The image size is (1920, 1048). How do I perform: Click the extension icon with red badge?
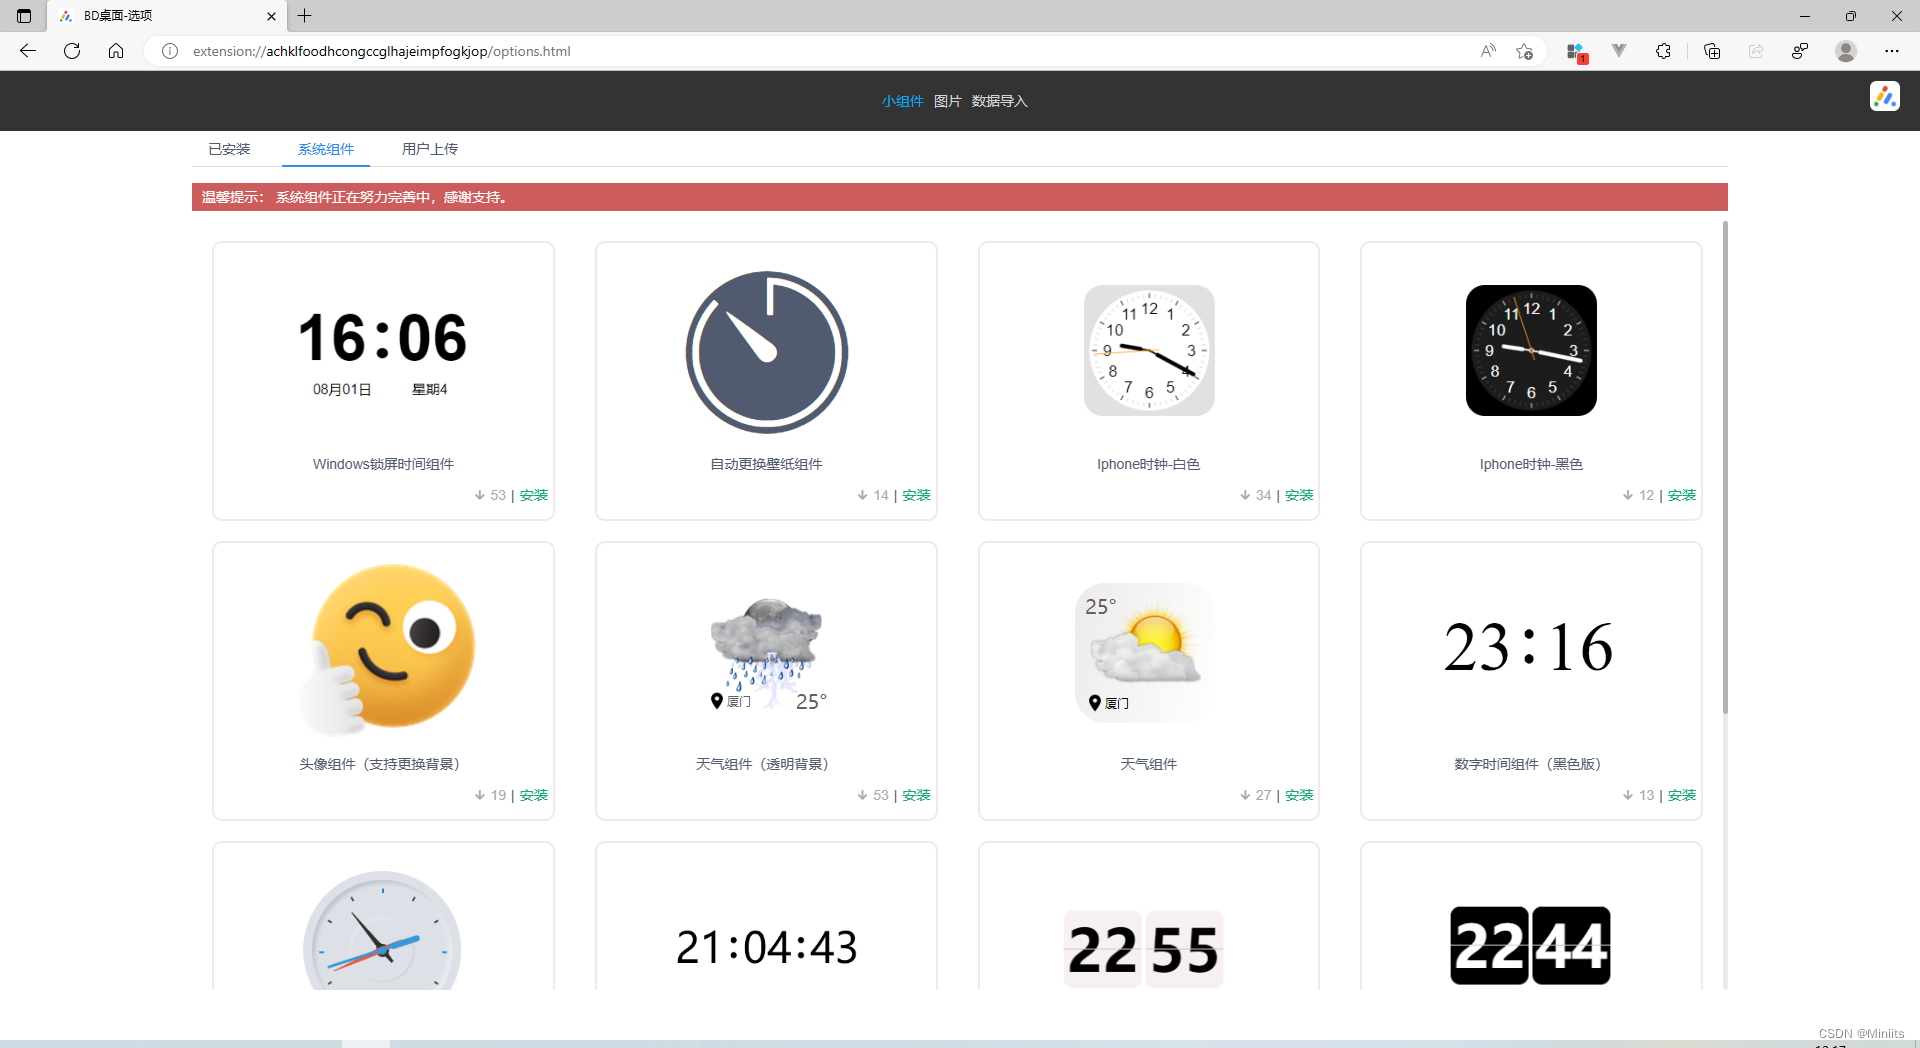click(1576, 52)
